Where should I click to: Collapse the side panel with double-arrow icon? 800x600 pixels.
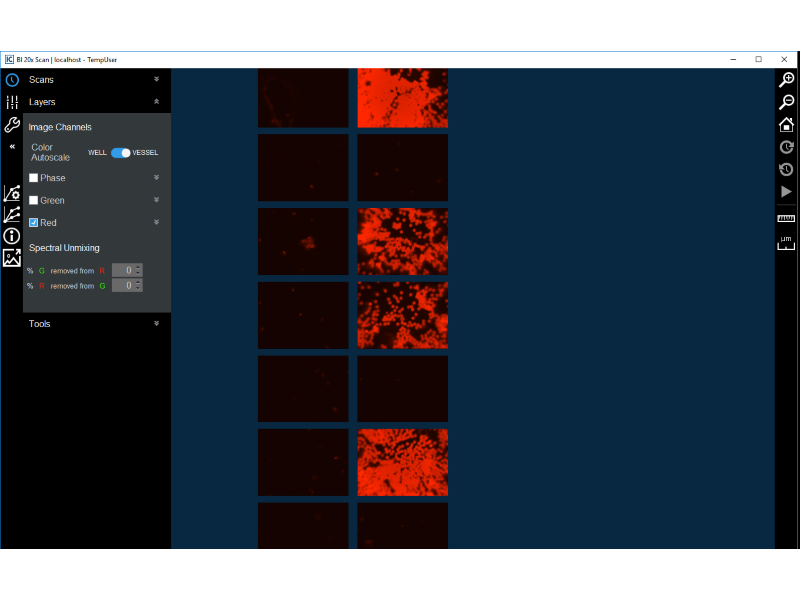12,146
